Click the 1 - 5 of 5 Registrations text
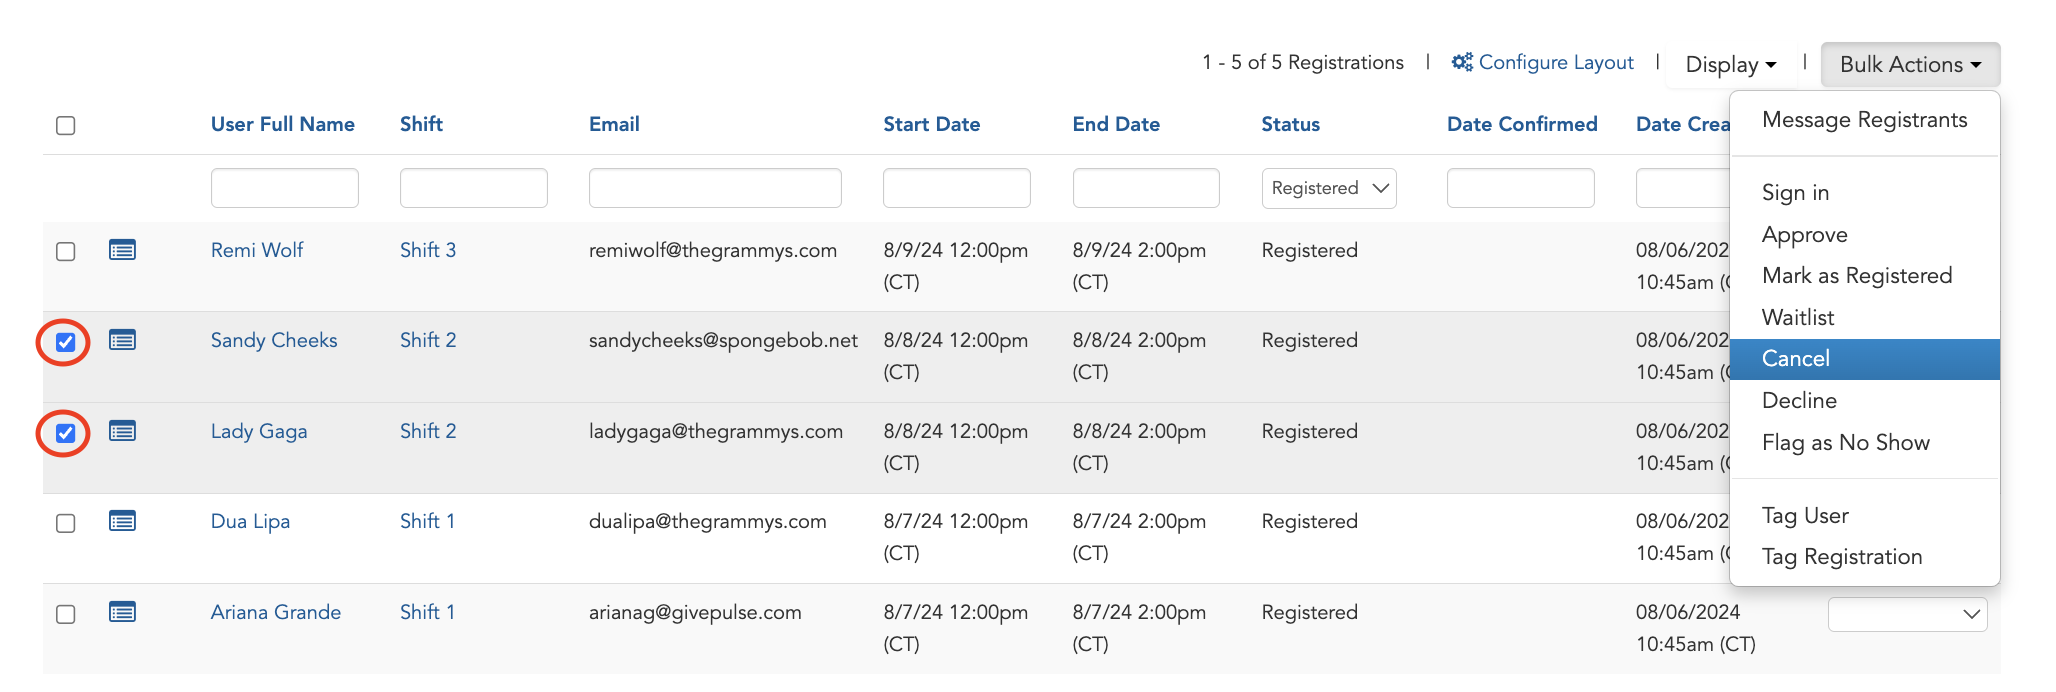 tap(1303, 62)
